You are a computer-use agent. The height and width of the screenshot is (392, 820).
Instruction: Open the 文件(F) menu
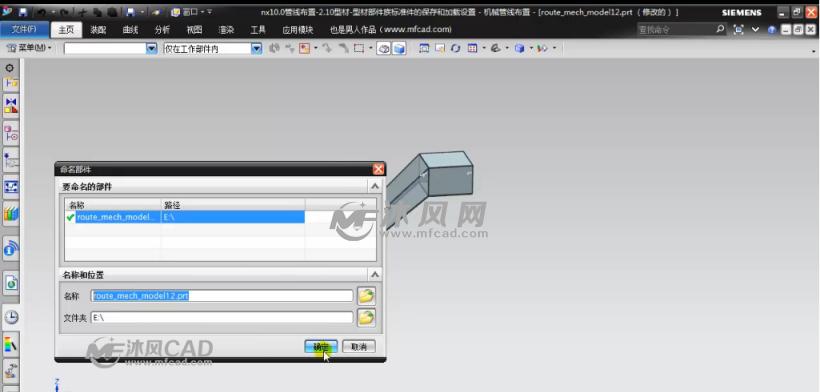[24, 29]
